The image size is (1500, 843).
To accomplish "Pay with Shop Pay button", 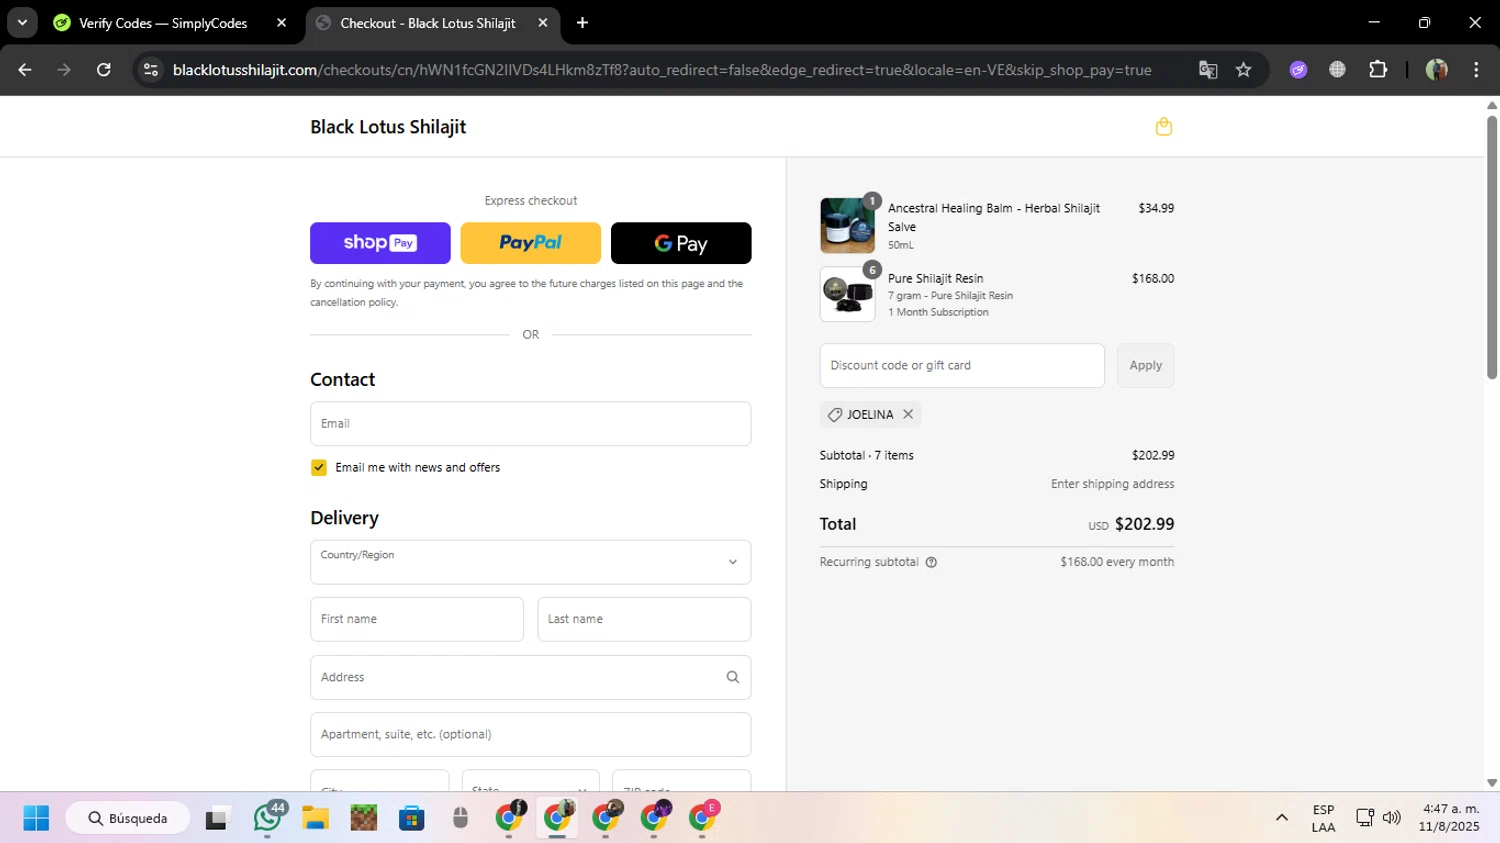I will 380,243.
